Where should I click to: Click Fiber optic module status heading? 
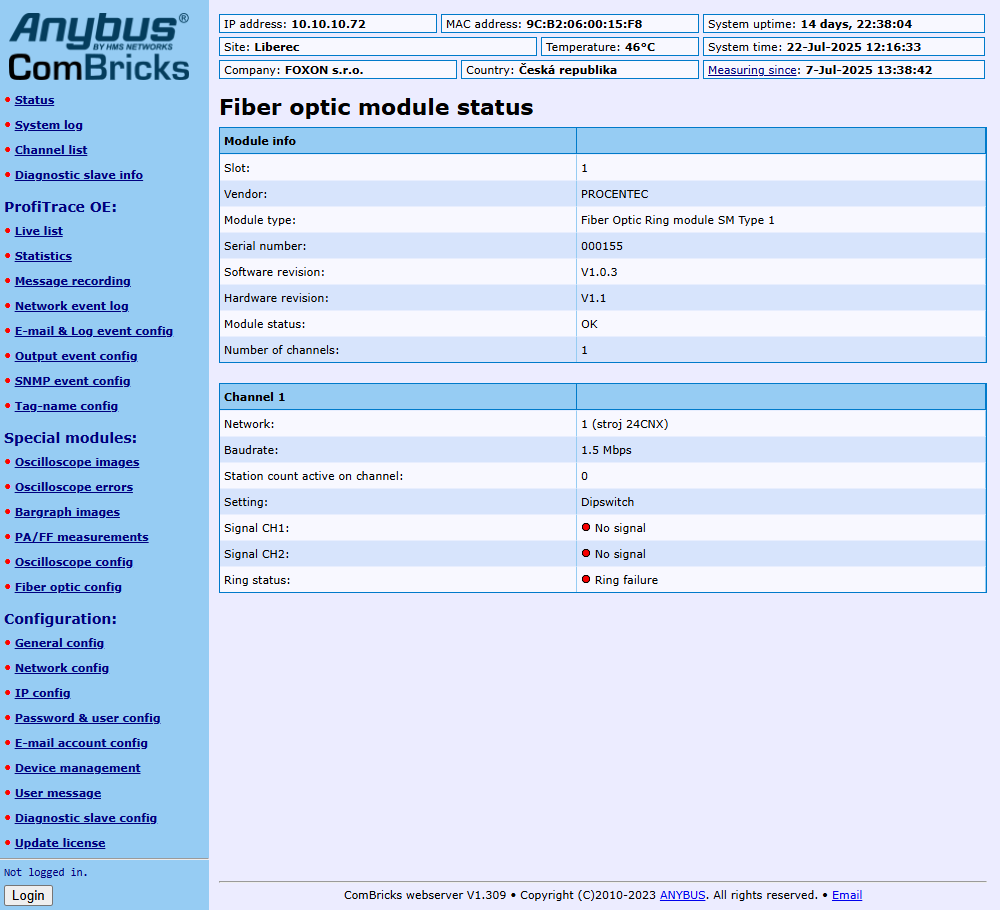click(376, 107)
